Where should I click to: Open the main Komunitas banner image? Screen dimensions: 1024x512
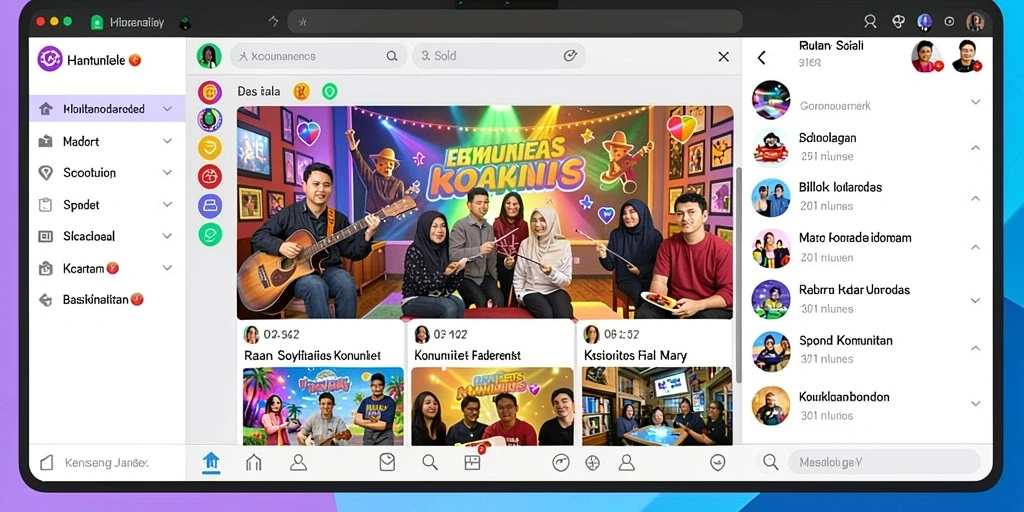[x=485, y=212]
